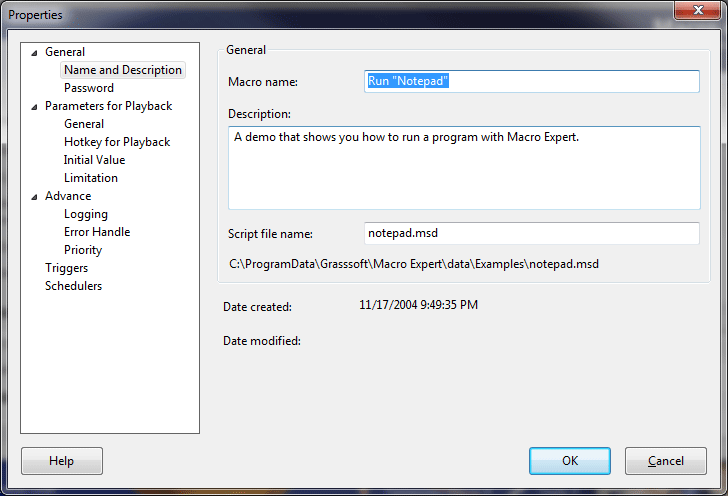The image size is (728, 496).
Task: Click the Script file name label
Action: click(x=270, y=234)
